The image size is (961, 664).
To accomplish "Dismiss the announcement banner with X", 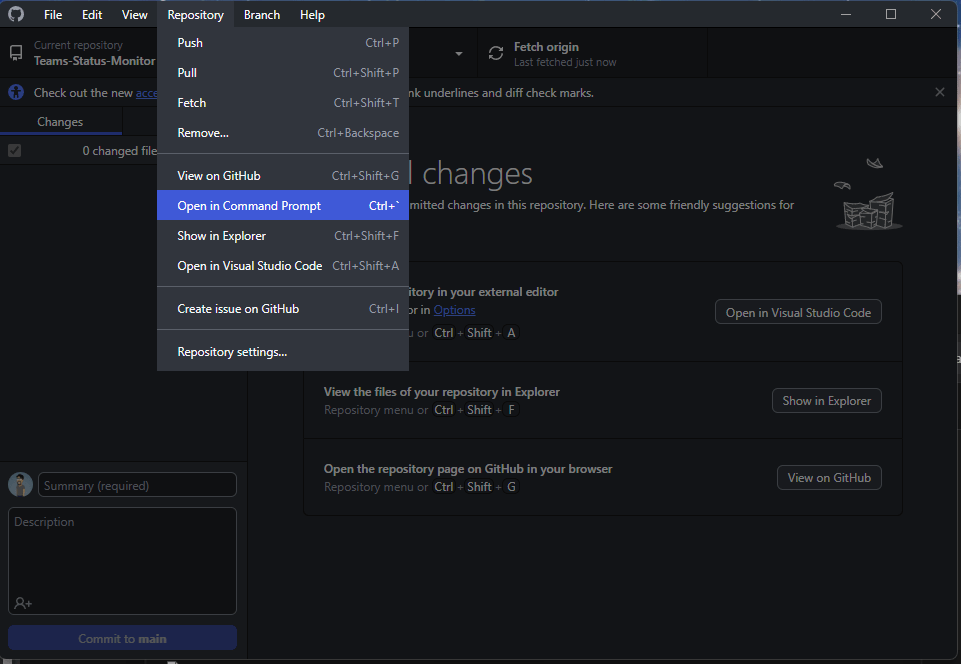I will 939,92.
